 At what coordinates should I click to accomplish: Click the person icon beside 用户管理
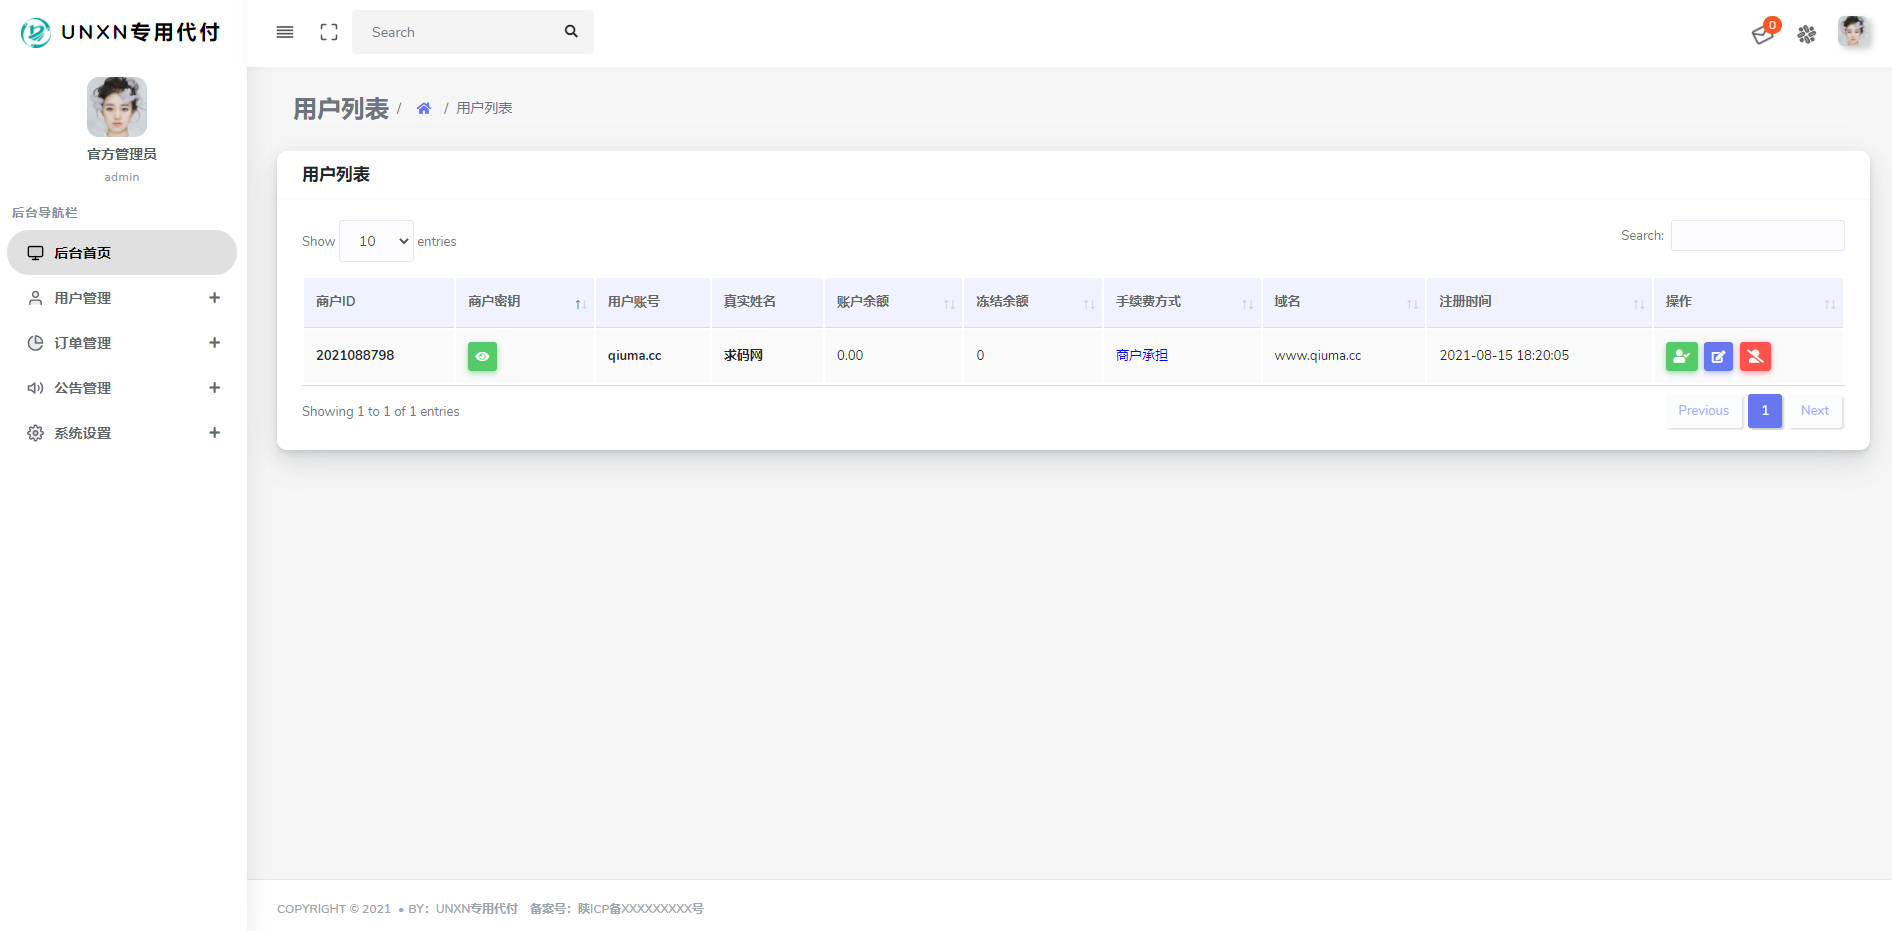click(x=35, y=298)
